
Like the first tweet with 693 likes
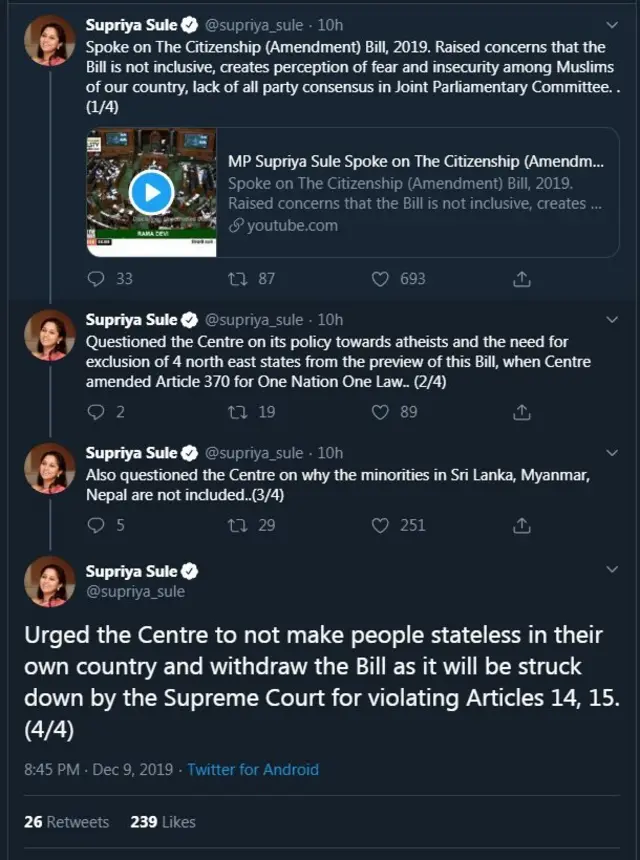tap(380, 279)
